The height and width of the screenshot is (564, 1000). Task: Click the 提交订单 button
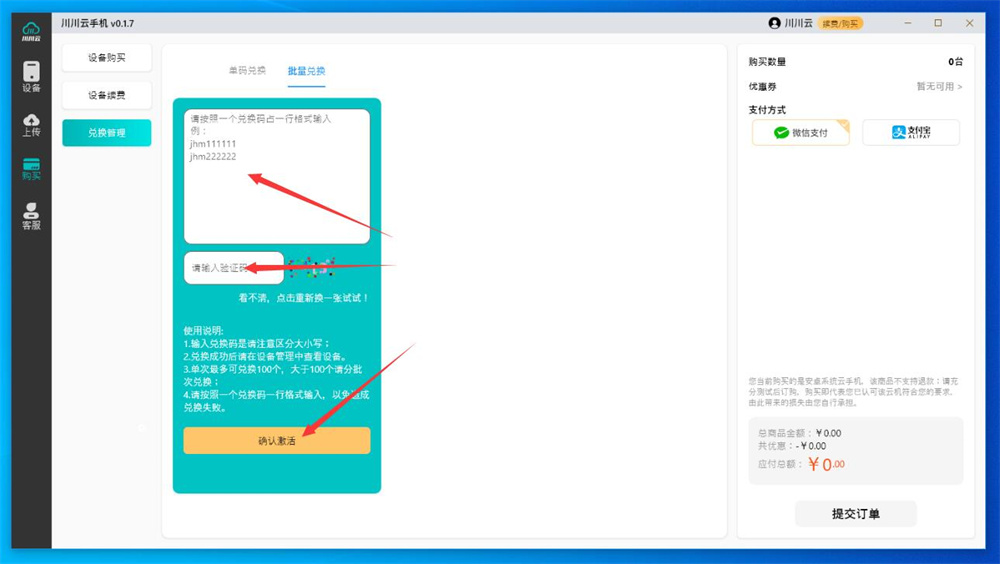point(855,514)
